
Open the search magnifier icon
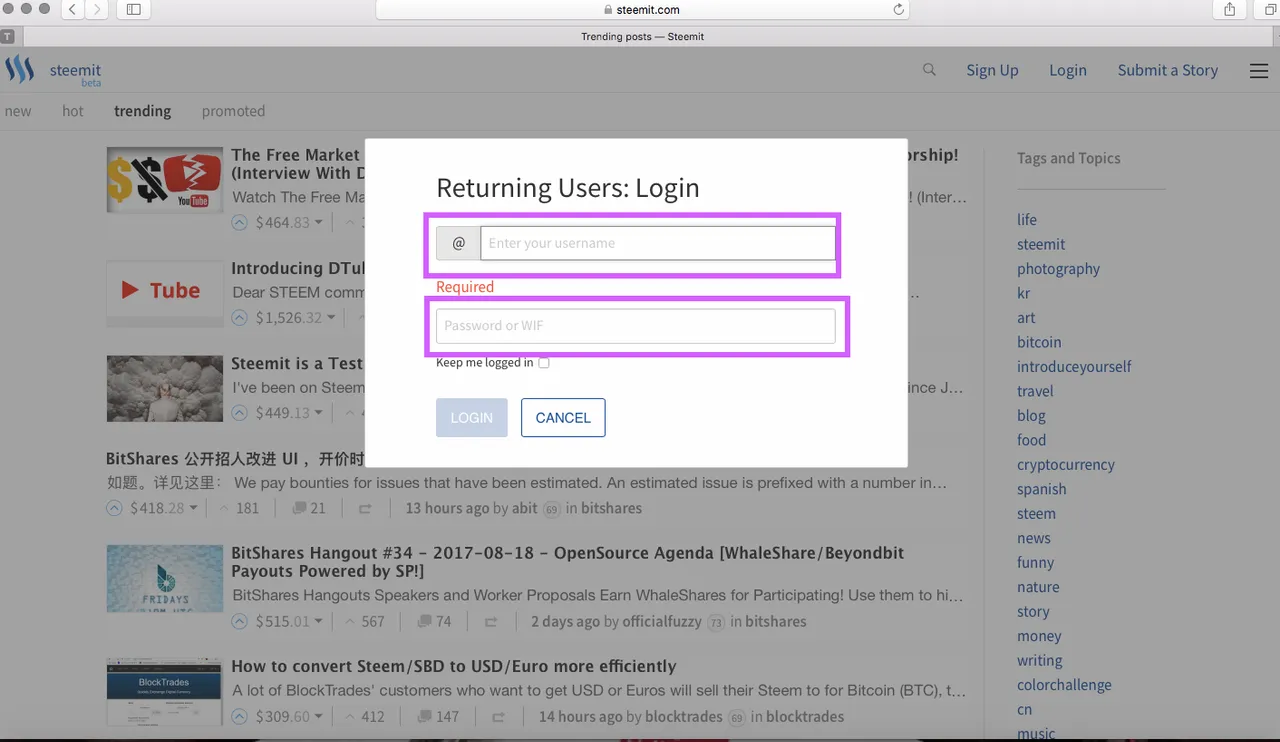(x=929, y=70)
